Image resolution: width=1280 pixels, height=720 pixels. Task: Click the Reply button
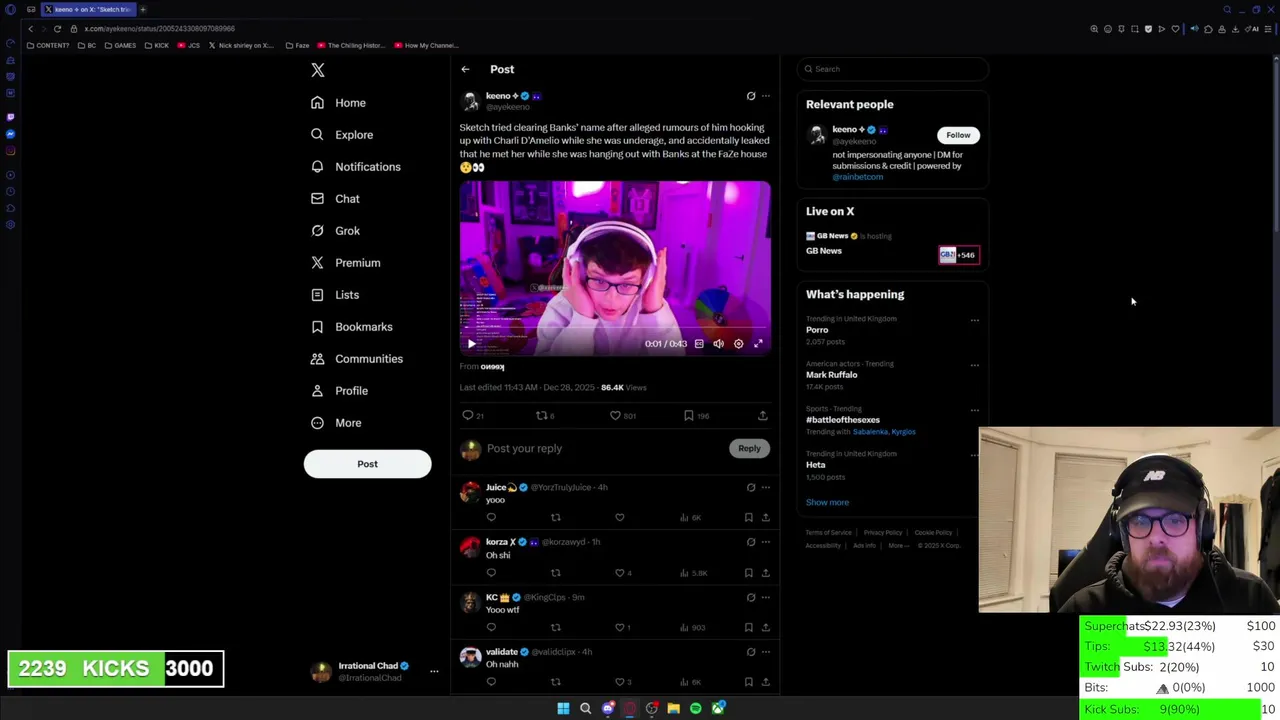pyautogui.click(x=749, y=449)
